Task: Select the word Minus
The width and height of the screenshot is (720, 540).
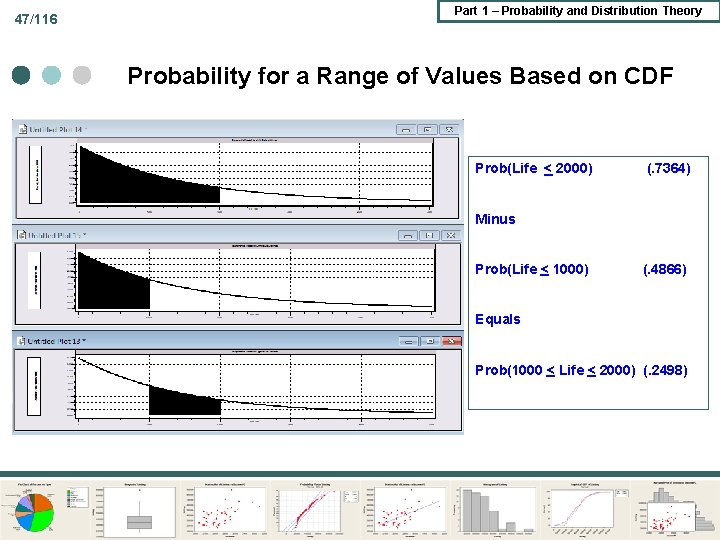Action: pos(495,219)
